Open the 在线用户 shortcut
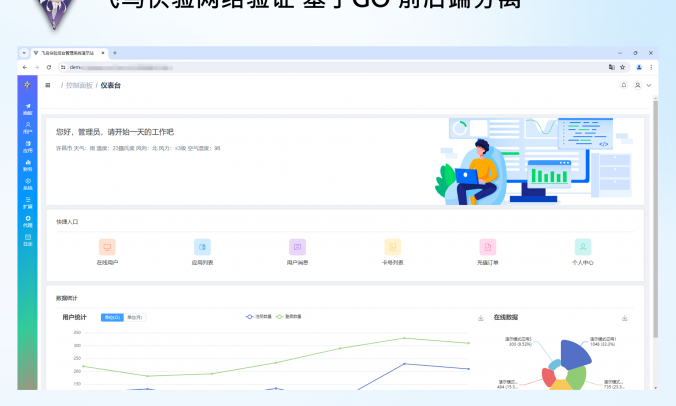The height and width of the screenshot is (406, 676). 107,252
